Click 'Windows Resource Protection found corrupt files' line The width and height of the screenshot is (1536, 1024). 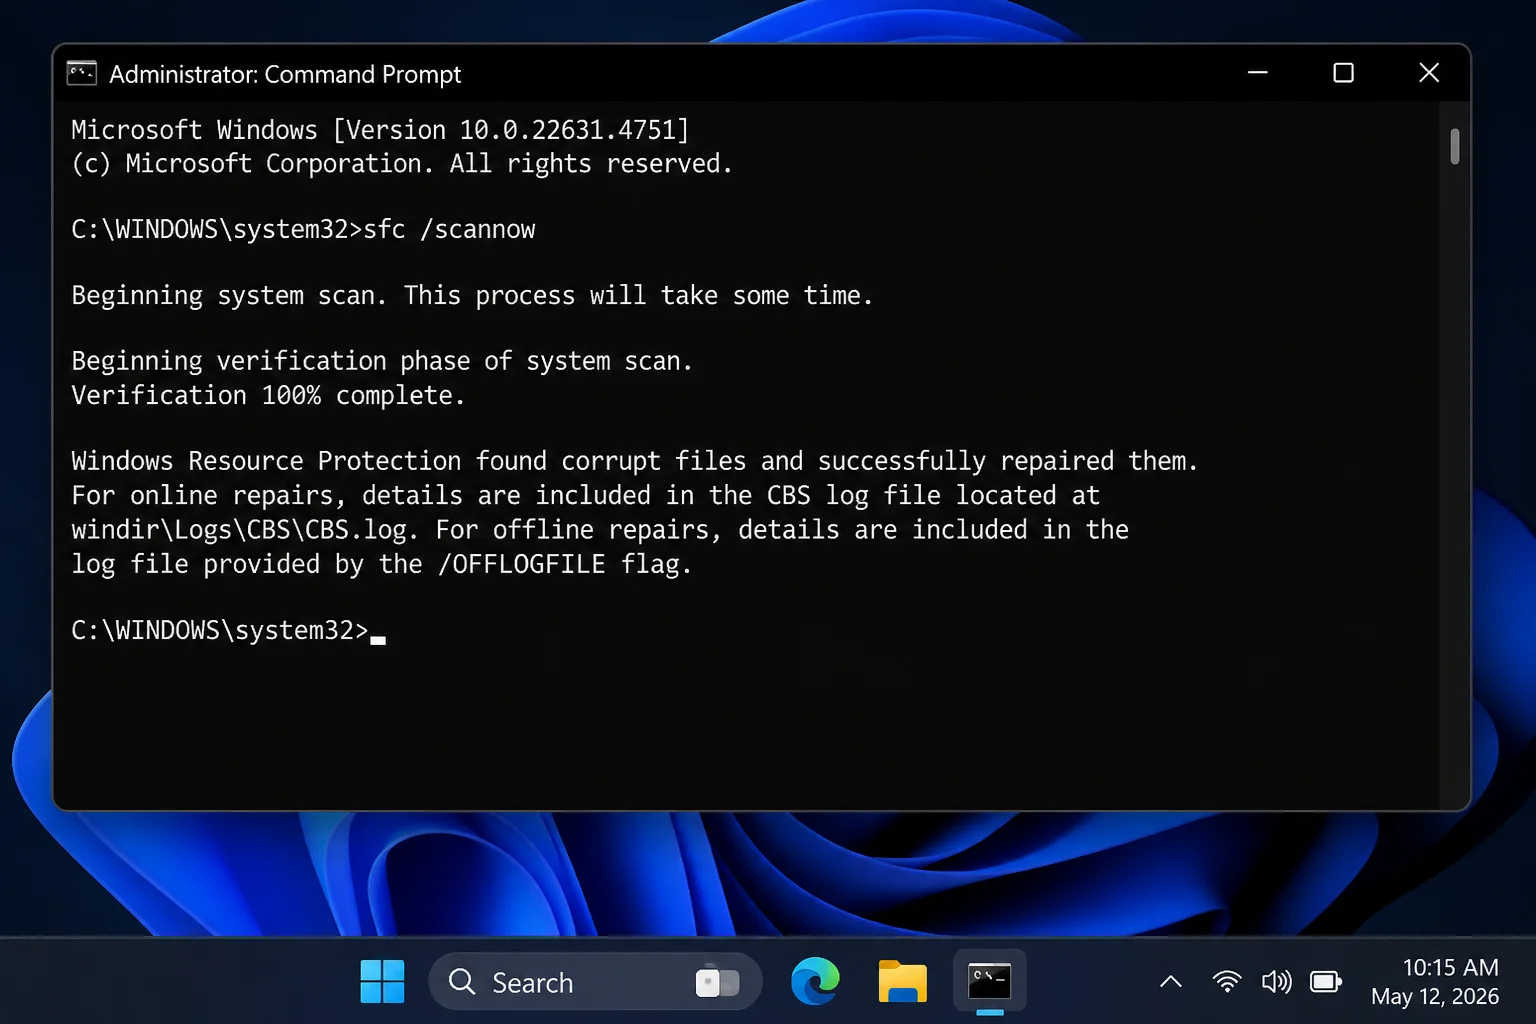[x=635, y=461]
